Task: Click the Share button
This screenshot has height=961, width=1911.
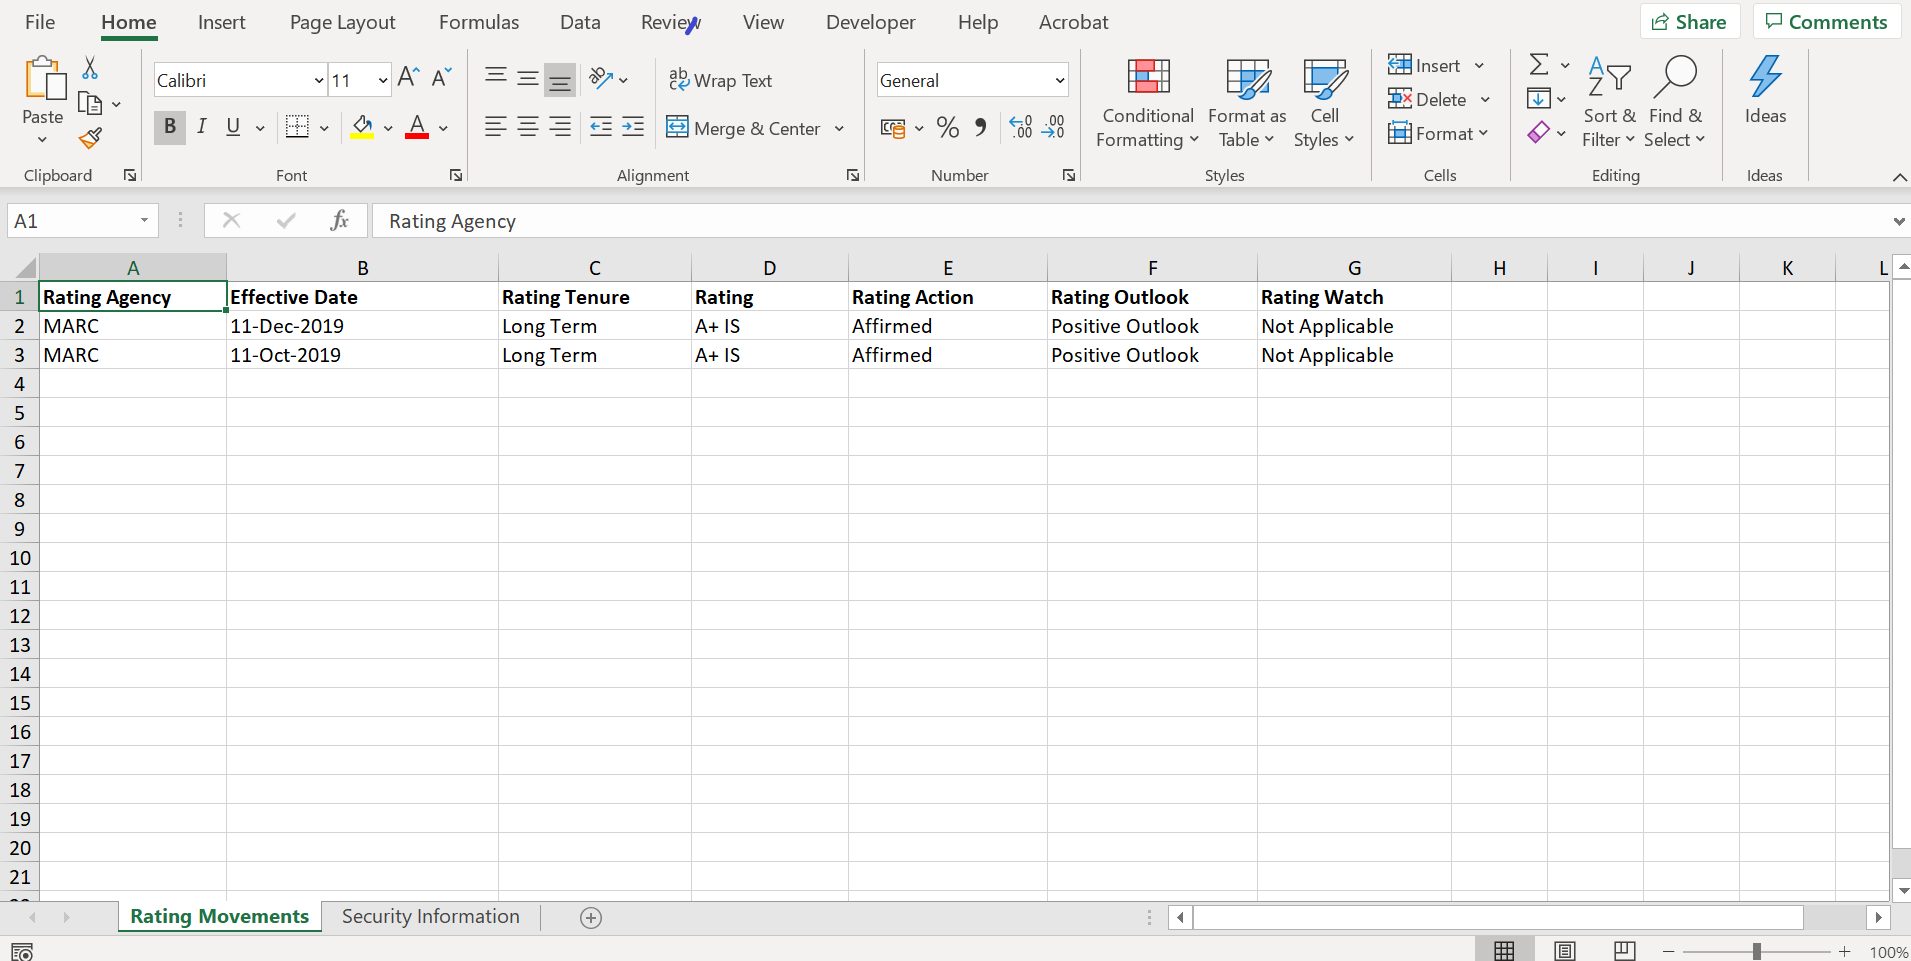Action: pos(1690,21)
